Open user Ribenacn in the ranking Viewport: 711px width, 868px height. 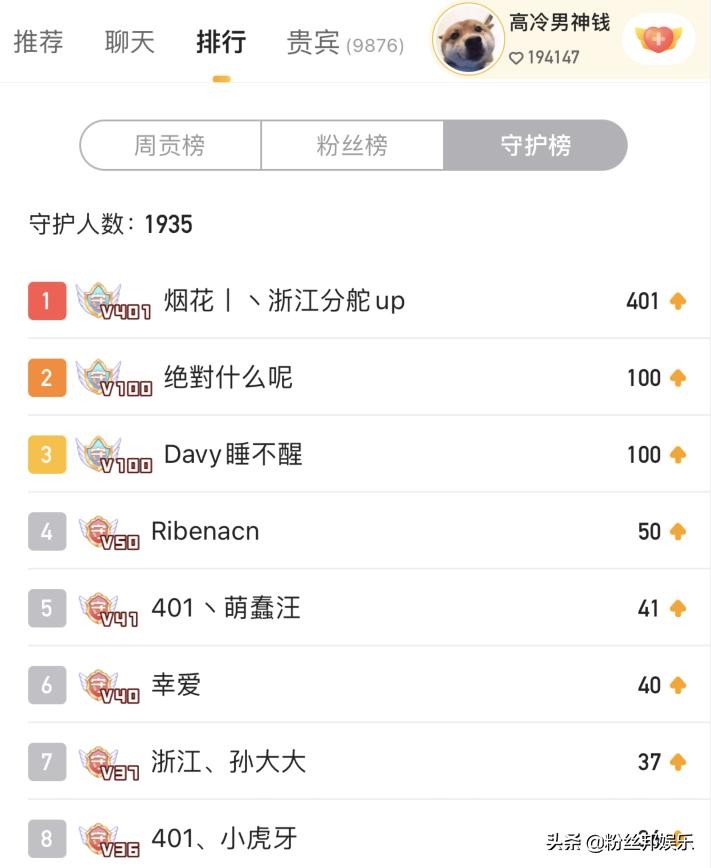tap(205, 532)
